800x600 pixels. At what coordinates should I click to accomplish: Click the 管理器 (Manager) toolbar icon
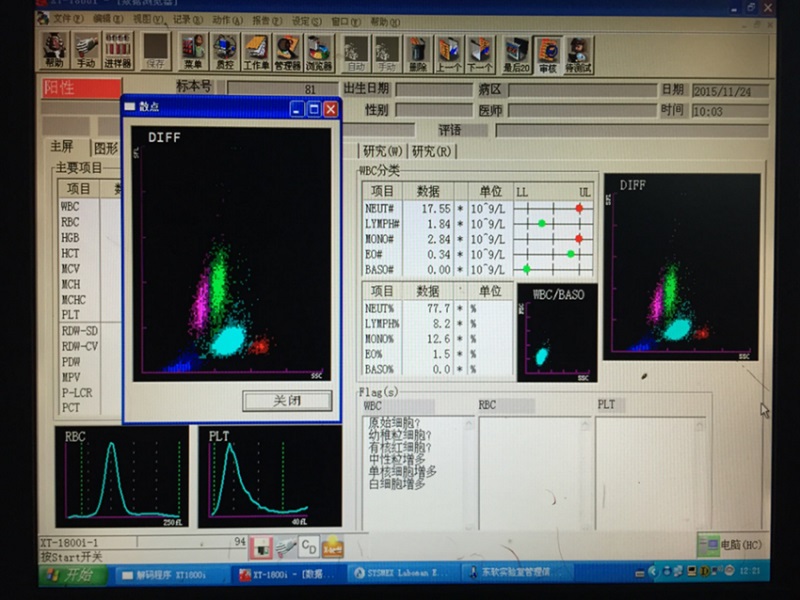pyautogui.click(x=288, y=50)
